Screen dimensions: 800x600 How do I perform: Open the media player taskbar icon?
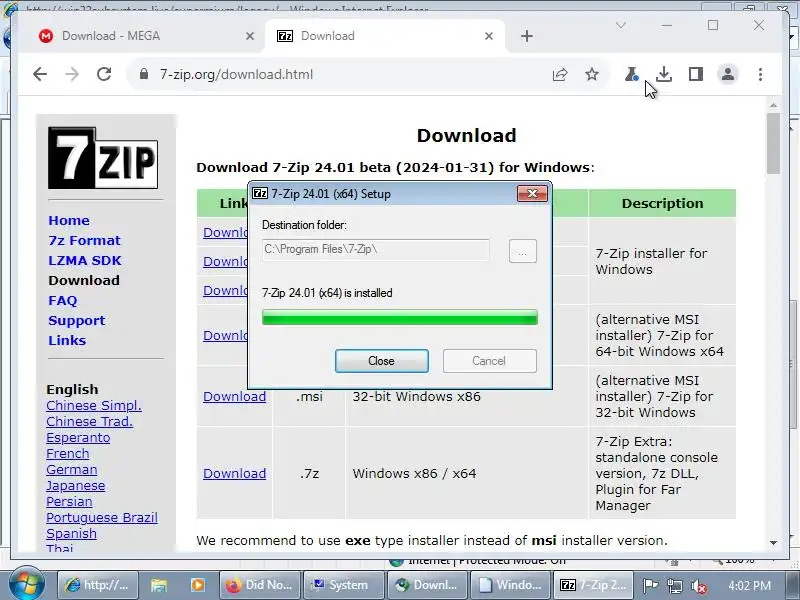(197, 585)
